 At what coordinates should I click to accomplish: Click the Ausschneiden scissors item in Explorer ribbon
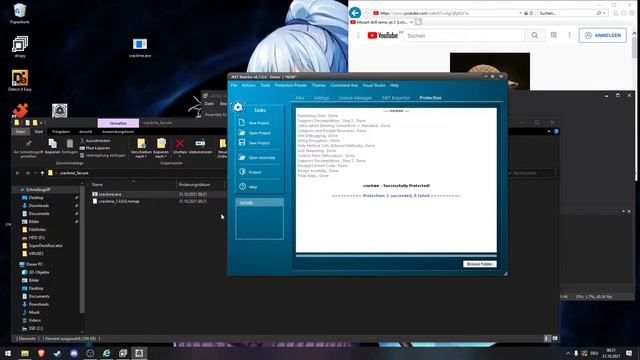95,140
